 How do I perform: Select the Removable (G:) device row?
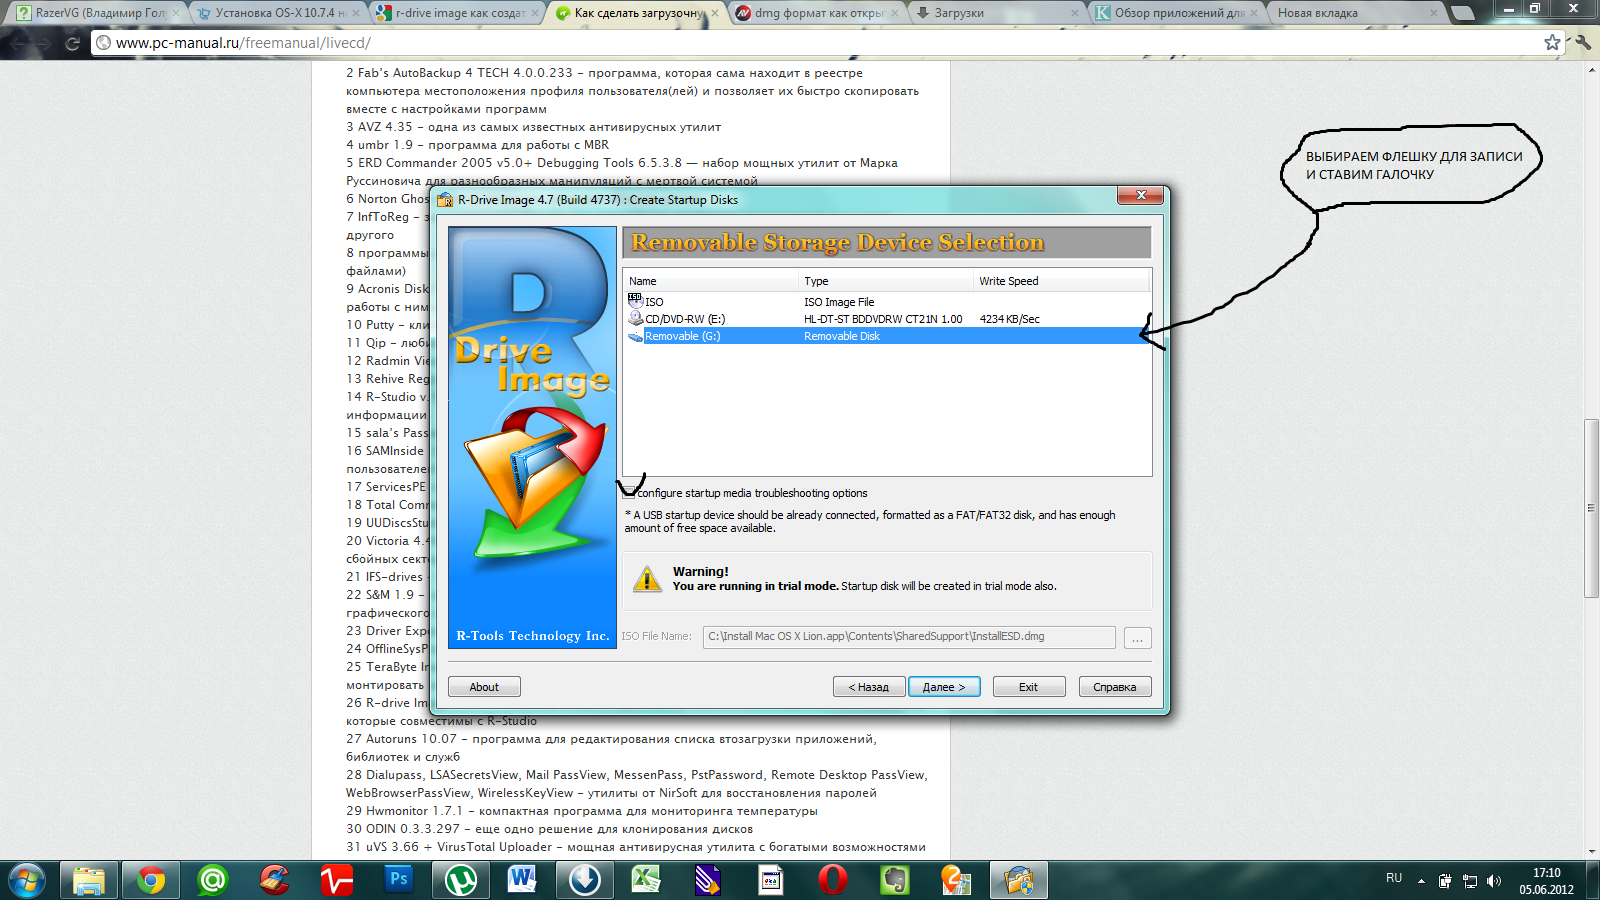[886, 336]
